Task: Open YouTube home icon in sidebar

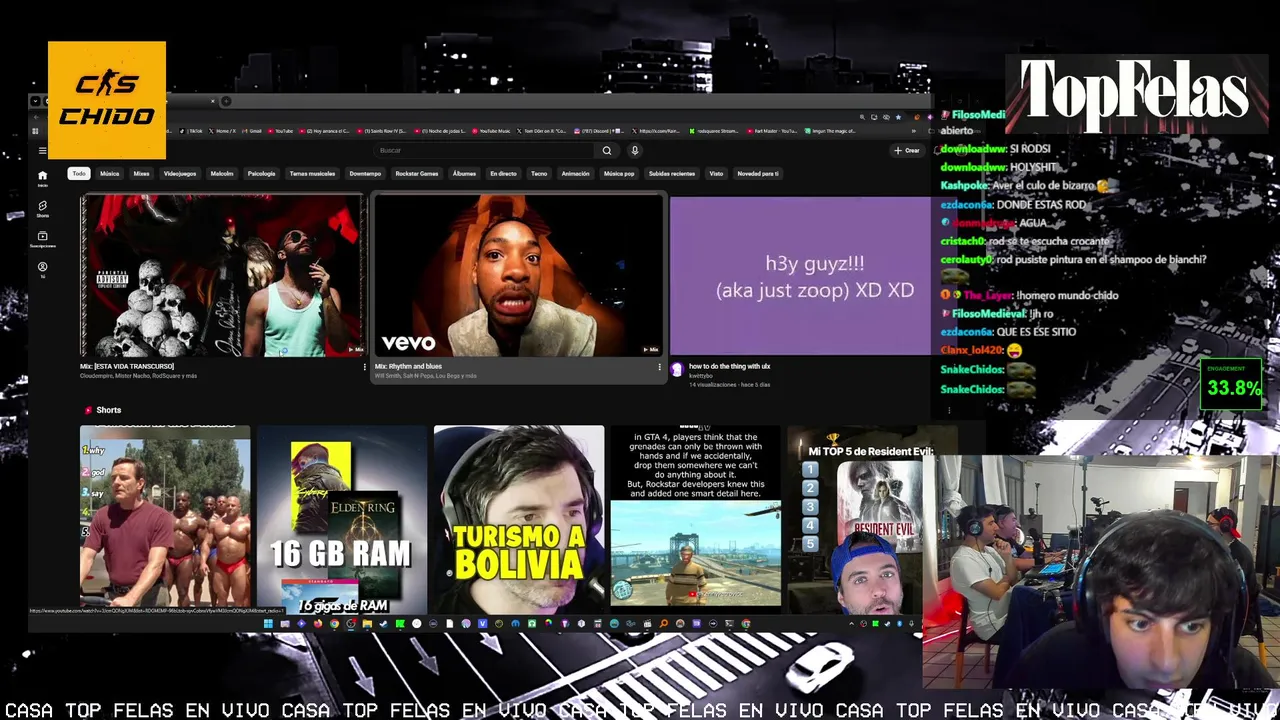Action: [42, 177]
